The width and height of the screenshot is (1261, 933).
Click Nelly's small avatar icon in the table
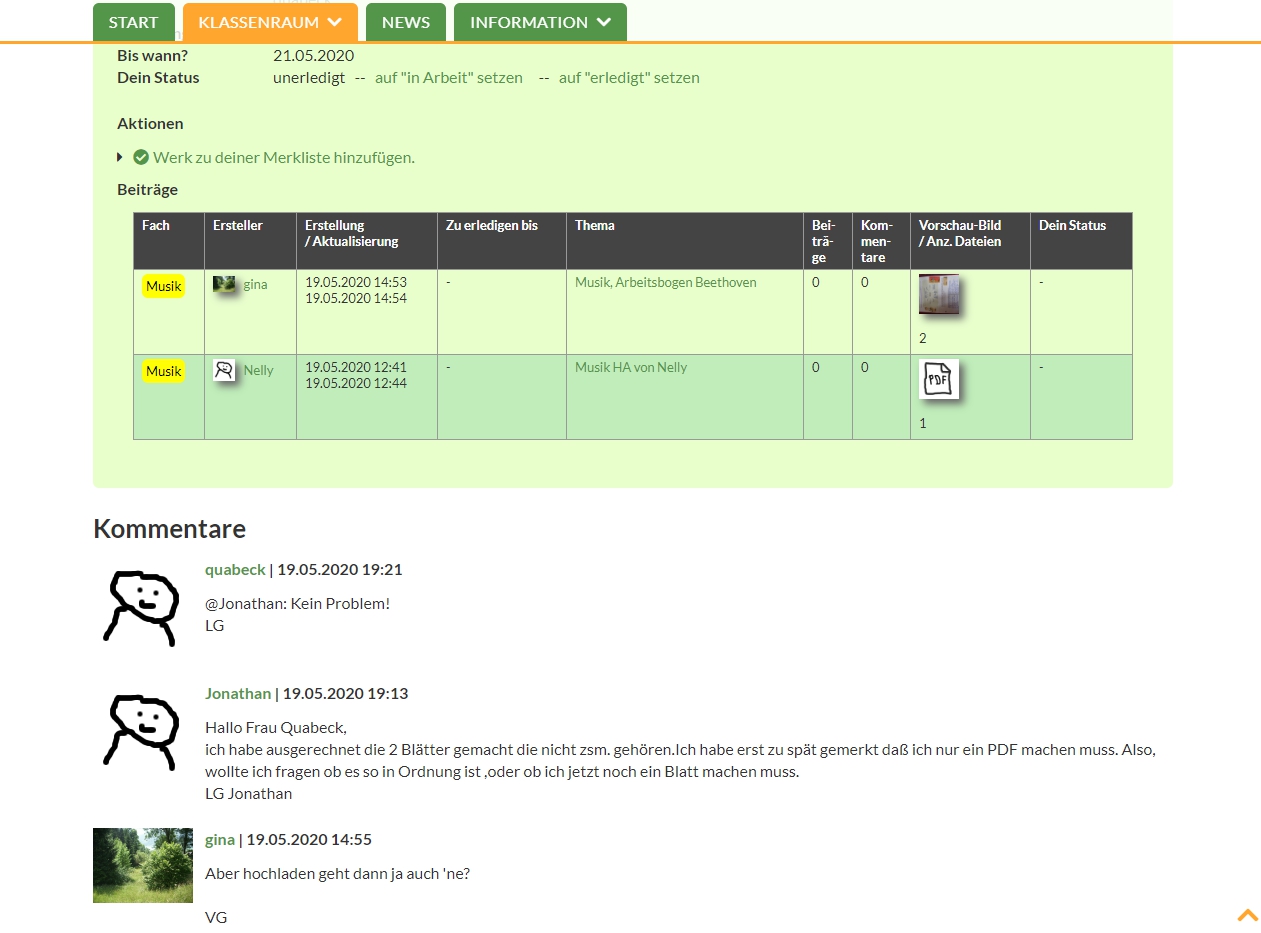point(224,371)
